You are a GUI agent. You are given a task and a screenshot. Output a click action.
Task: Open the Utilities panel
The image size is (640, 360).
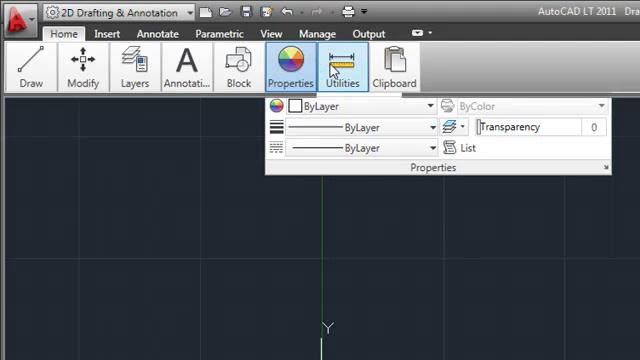(342, 67)
